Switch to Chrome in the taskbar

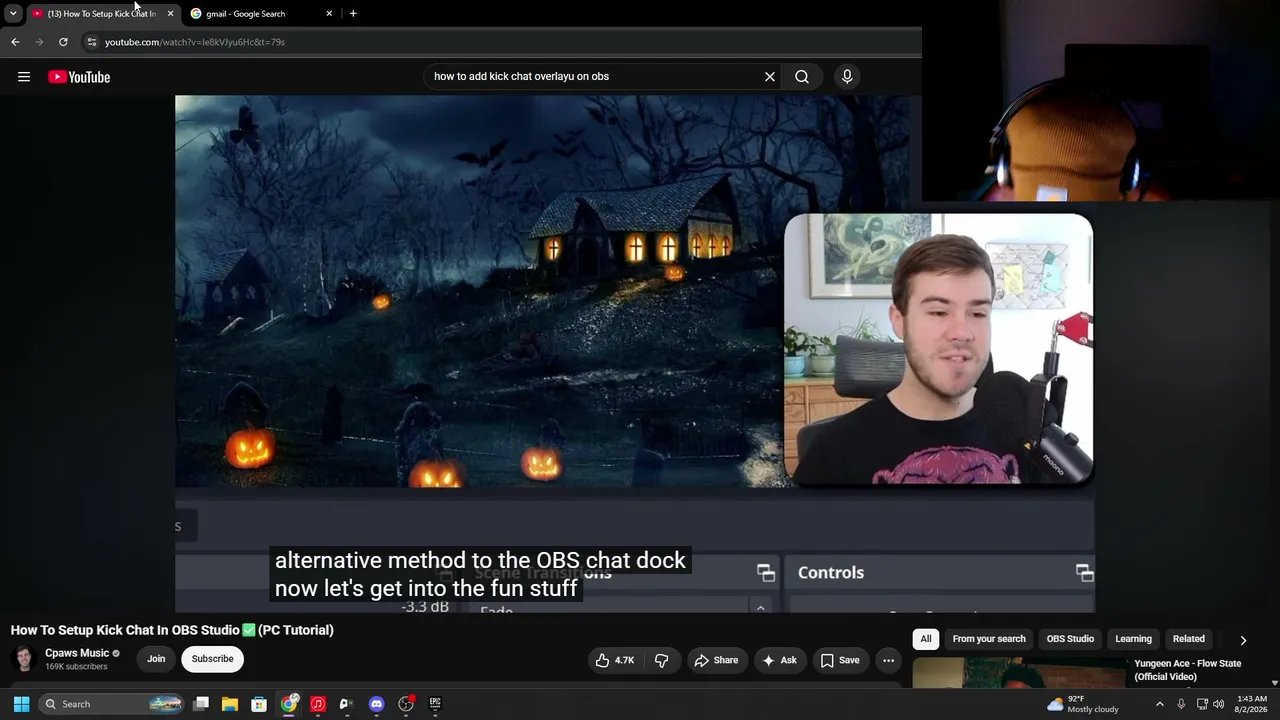coord(289,704)
